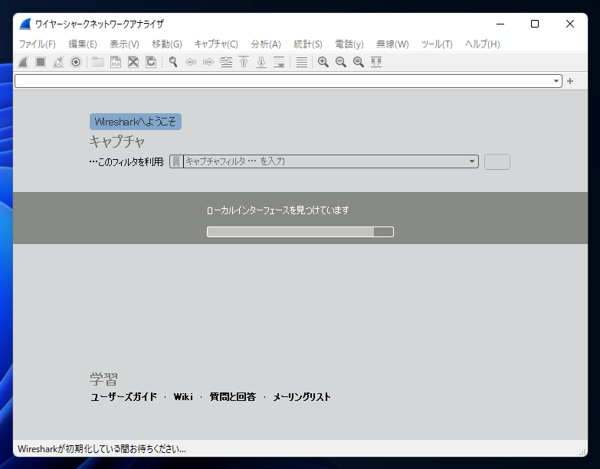Viewport: 600px width, 469px height.
Task: Open the 統計(S) menu
Action: point(308,44)
